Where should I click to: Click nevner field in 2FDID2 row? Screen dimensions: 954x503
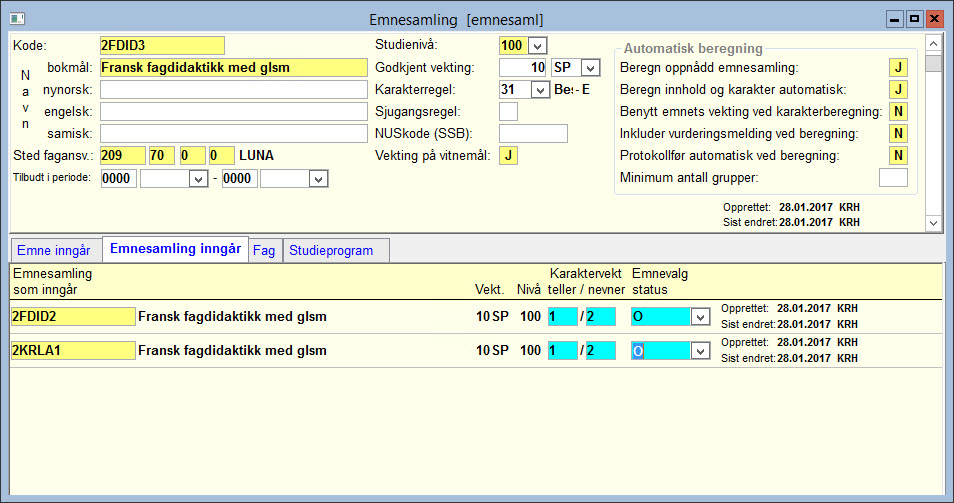(601, 317)
